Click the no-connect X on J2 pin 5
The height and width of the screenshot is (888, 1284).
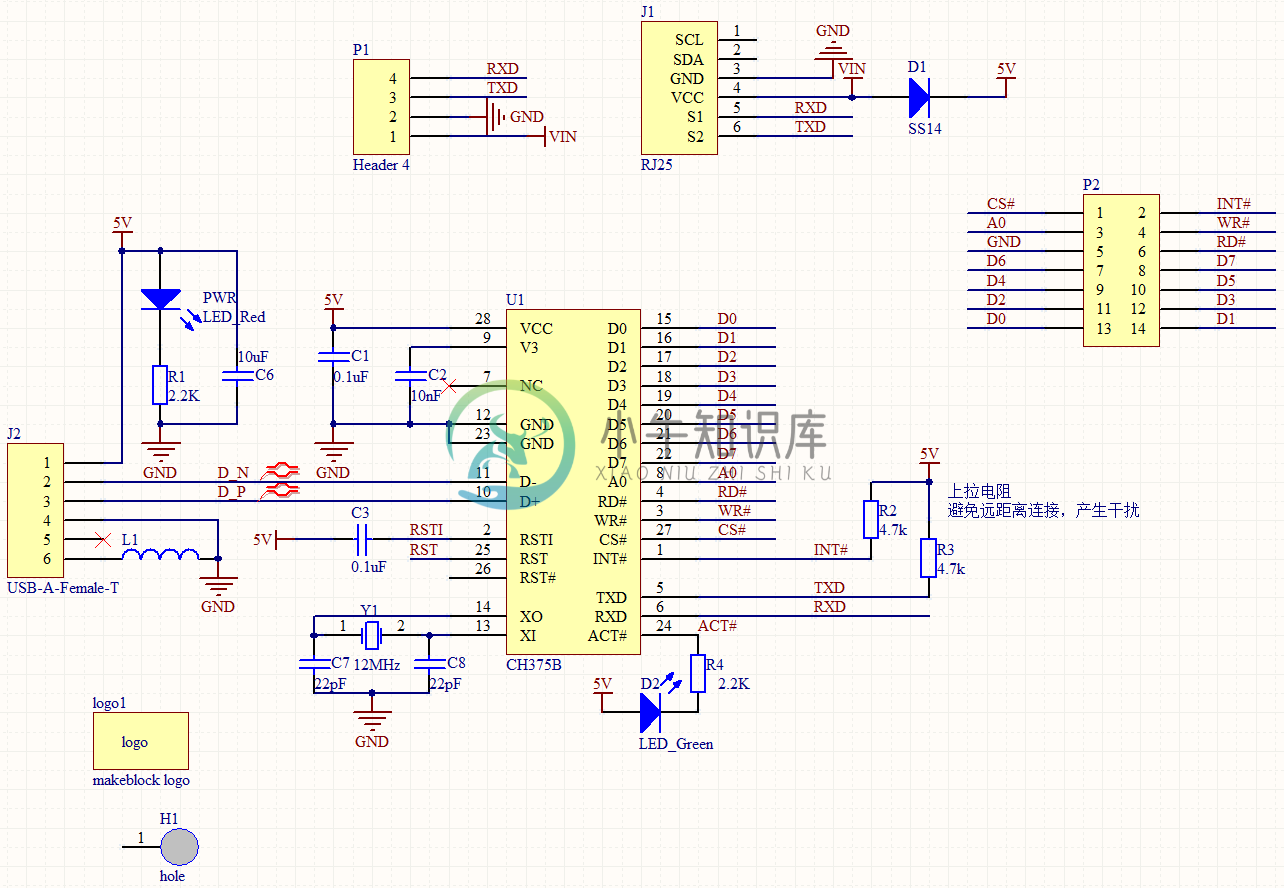tap(102, 540)
